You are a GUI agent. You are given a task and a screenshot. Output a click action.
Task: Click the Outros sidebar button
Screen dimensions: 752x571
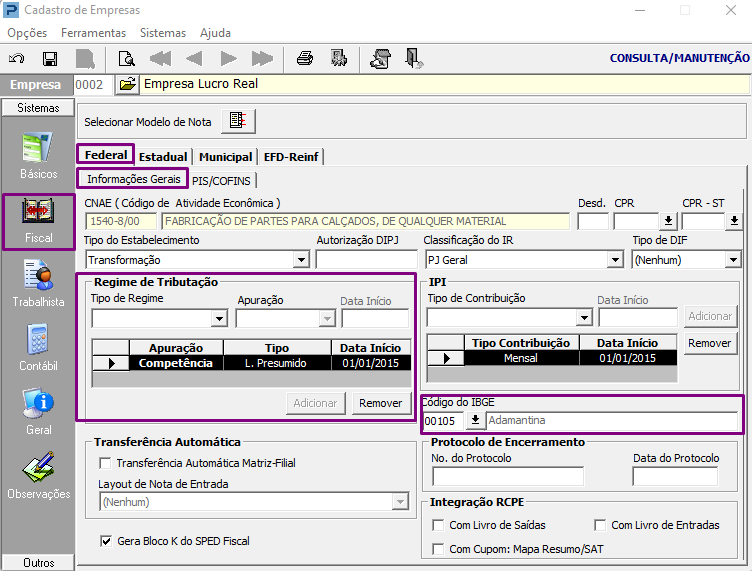[x=38, y=562]
